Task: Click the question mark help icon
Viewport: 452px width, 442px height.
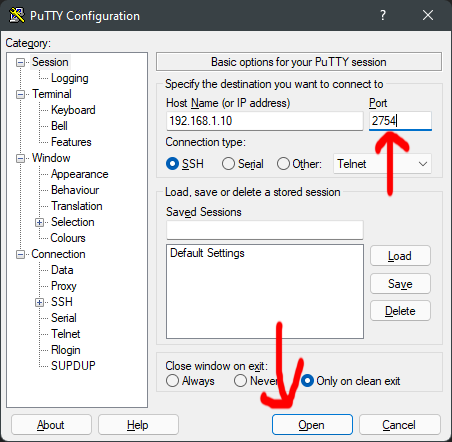Action: point(383,15)
